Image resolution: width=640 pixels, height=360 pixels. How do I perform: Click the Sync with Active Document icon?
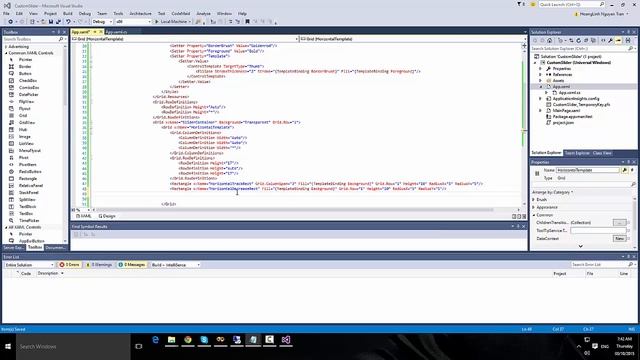tap(571, 40)
